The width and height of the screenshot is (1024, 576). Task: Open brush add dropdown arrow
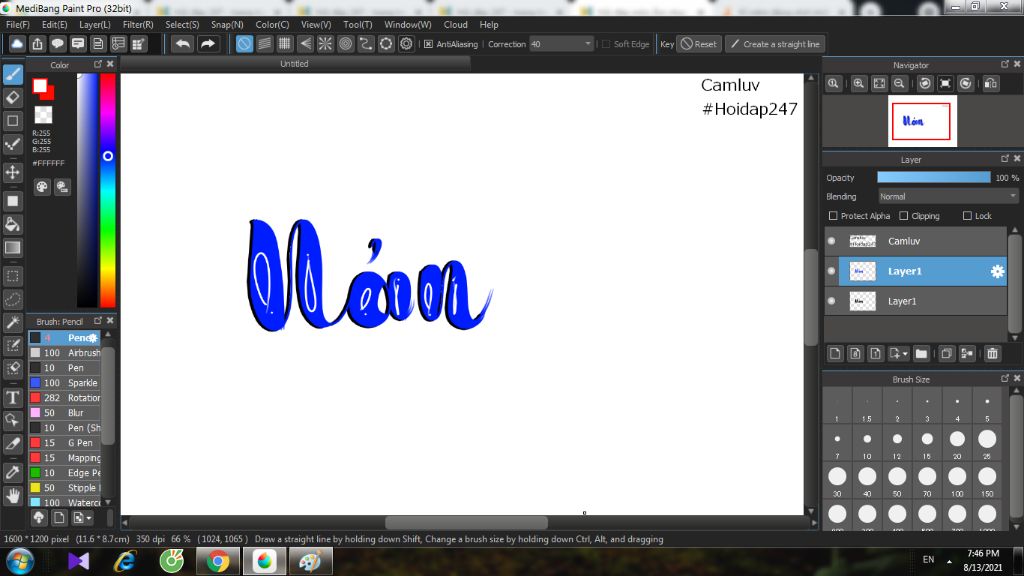click(x=89, y=518)
